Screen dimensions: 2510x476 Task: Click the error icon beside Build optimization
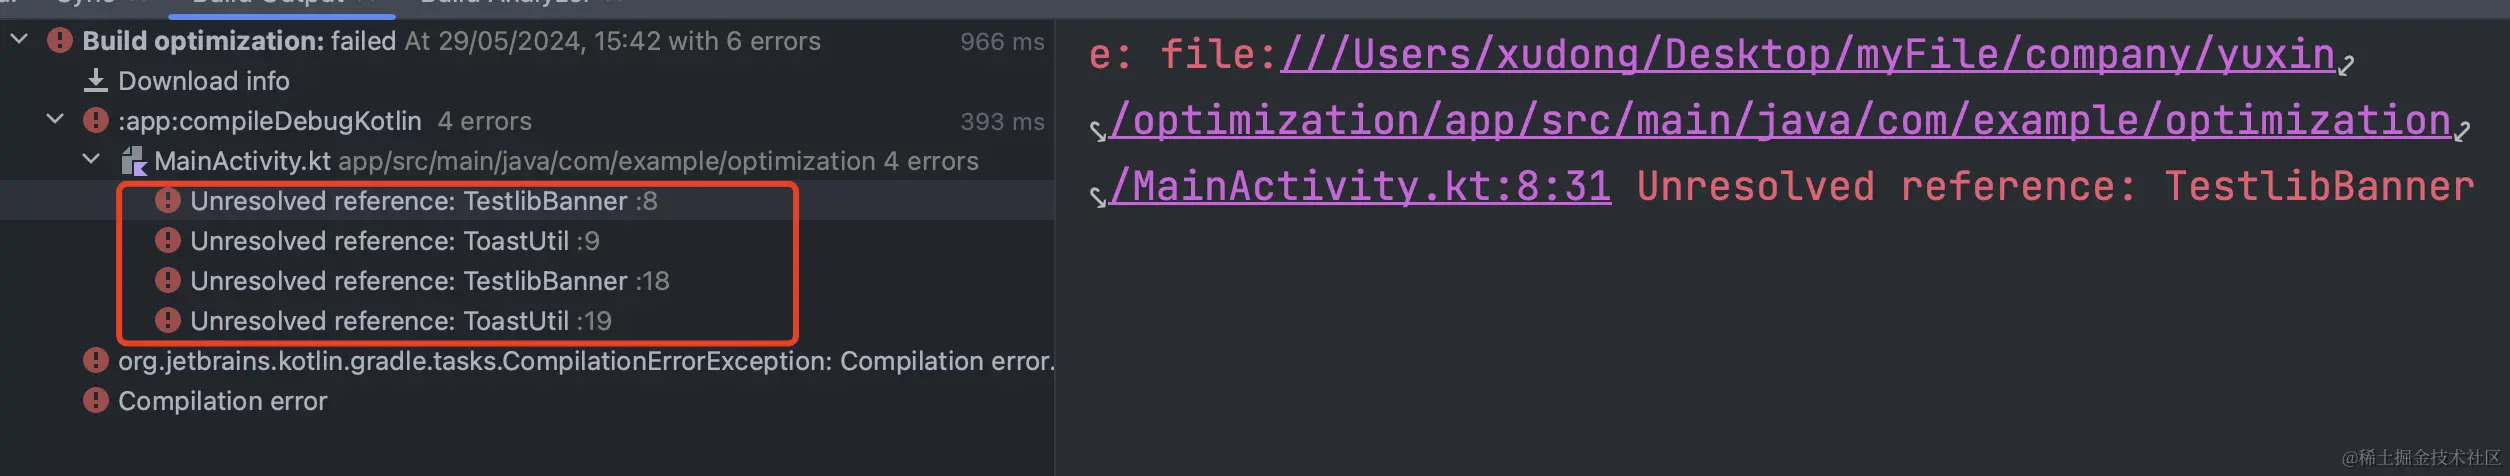point(60,40)
